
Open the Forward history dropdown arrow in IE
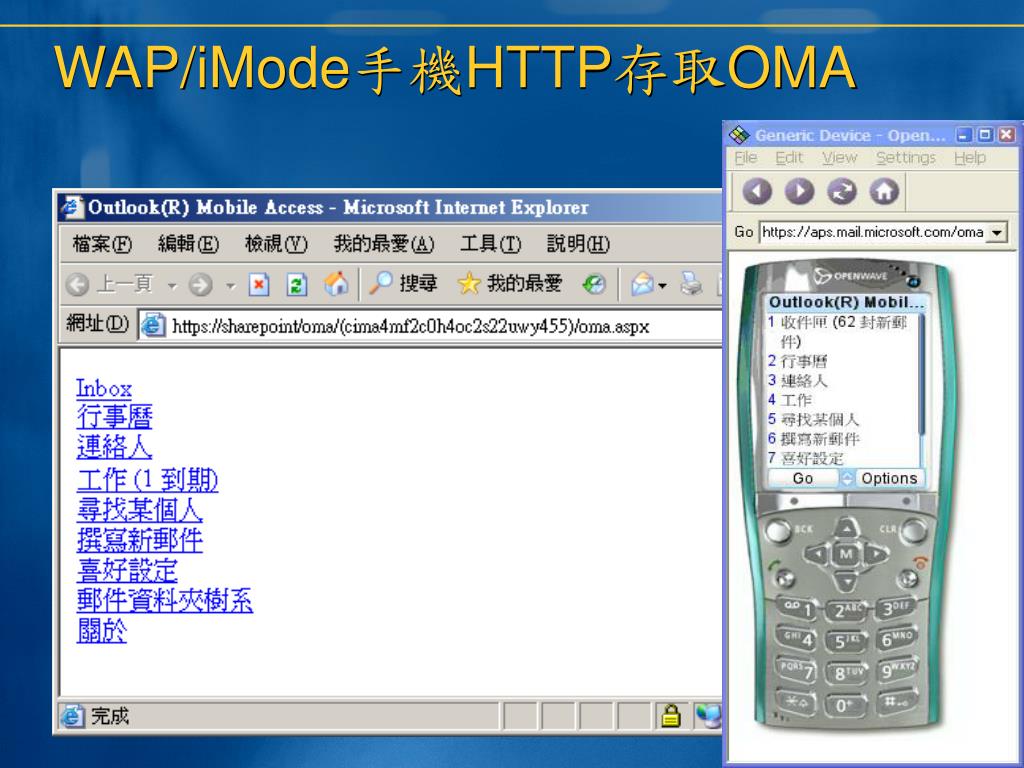point(231,285)
